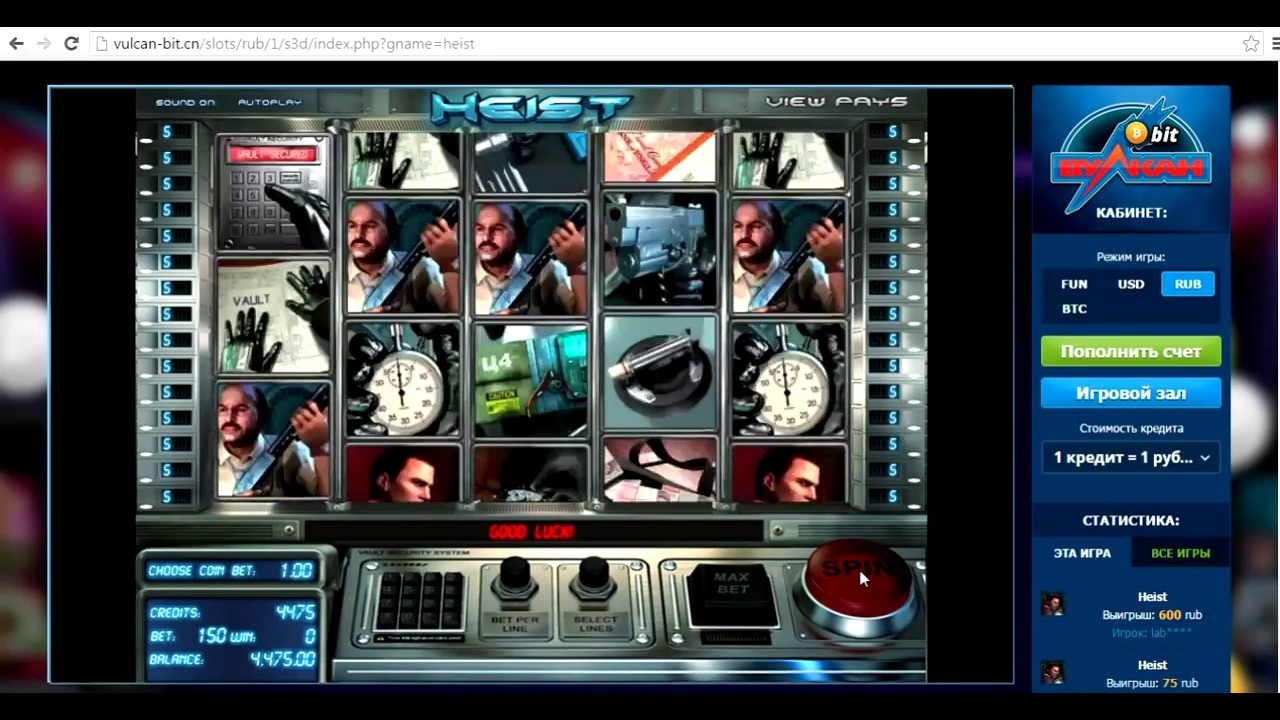The width and height of the screenshot is (1280, 720).
Task: Reload the page with the refresh icon
Action: tap(71, 44)
